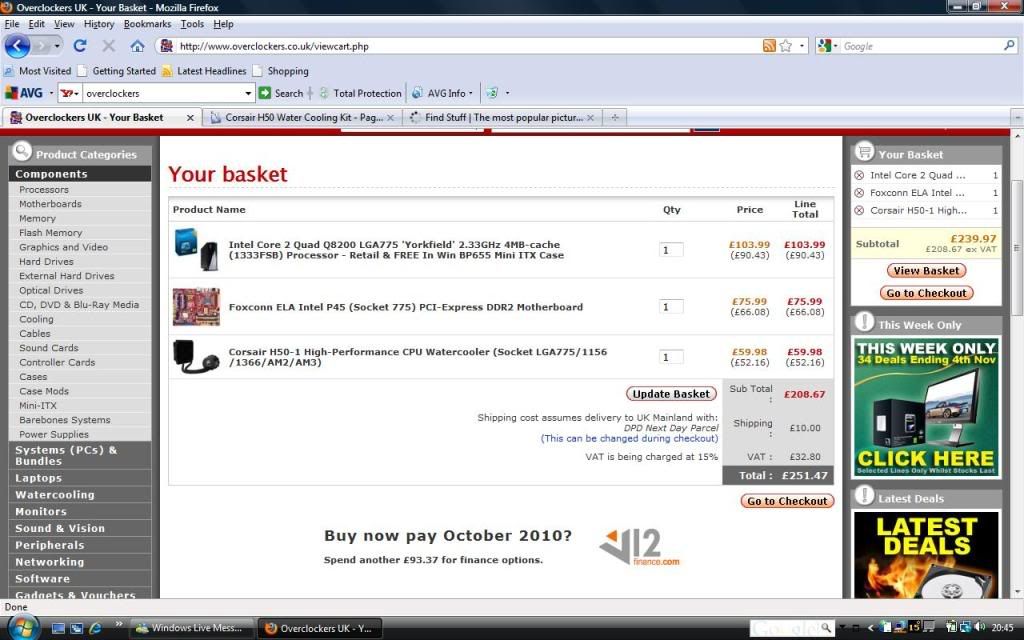Click Go to Checkout below the total

(787, 501)
